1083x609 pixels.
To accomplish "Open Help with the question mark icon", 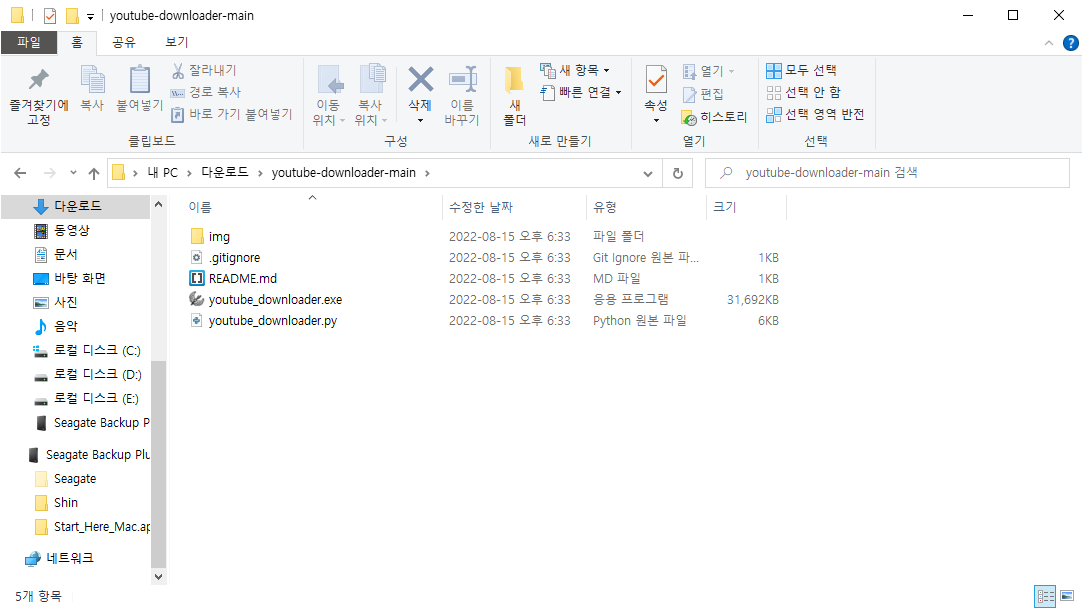I will click(x=1071, y=43).
